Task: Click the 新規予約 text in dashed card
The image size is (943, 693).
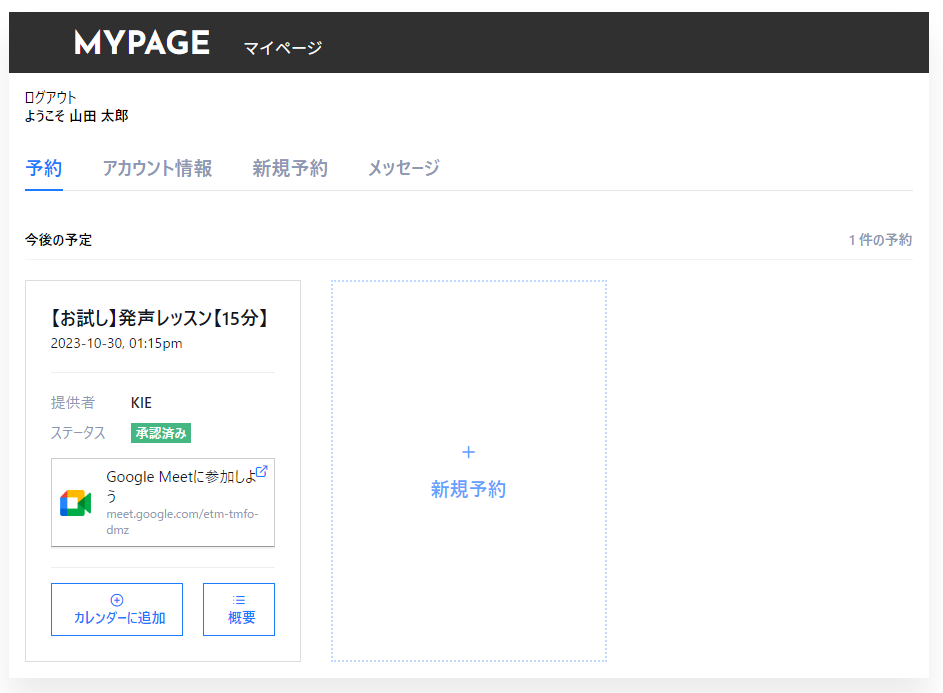Action: [x=468, y=489]
